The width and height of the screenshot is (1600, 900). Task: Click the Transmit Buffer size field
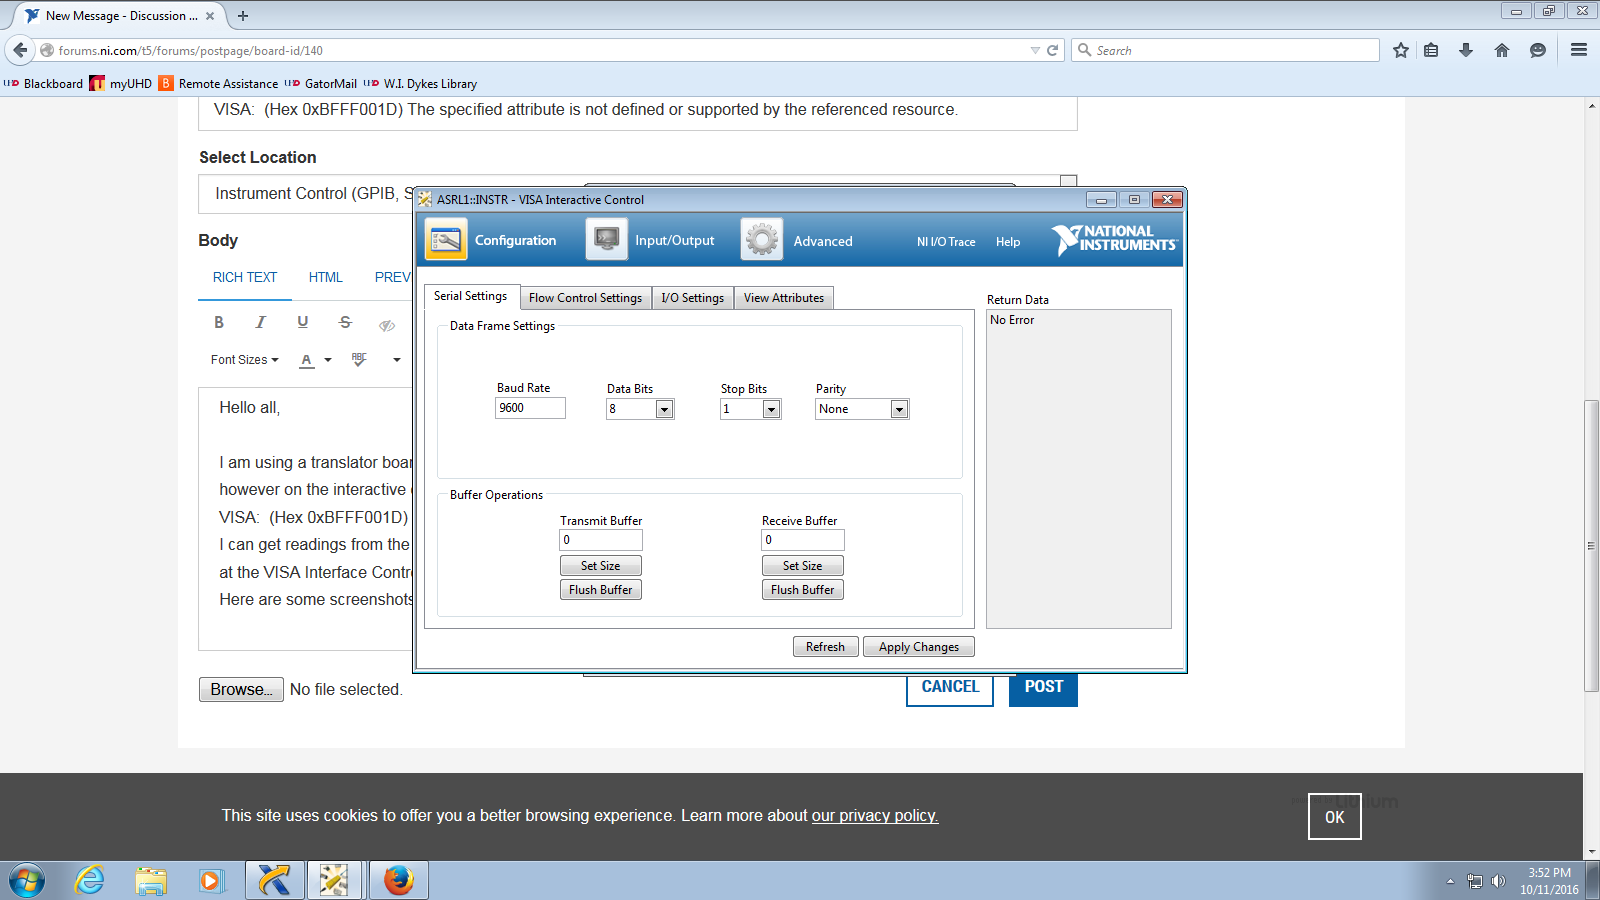601,540
